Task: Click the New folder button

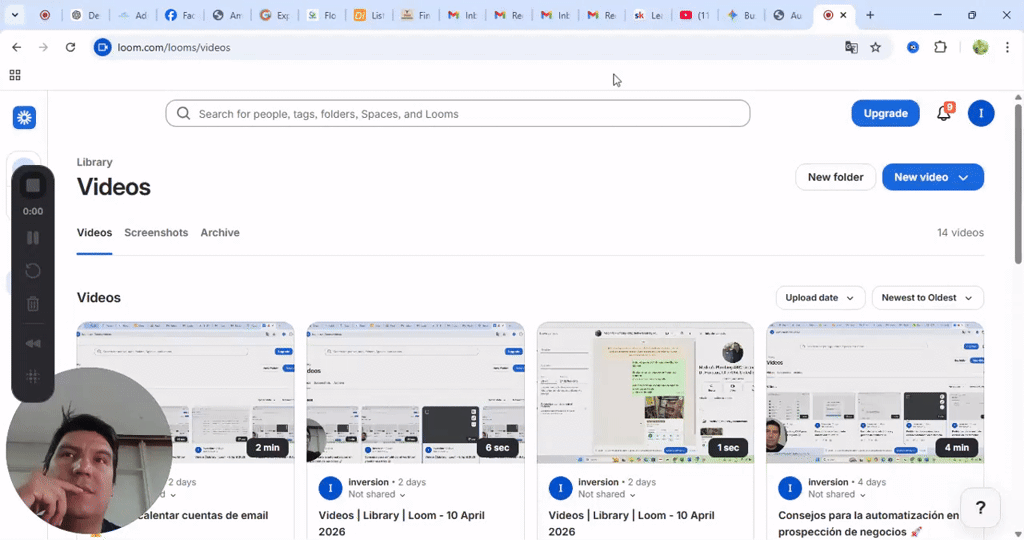Action: point(835,177)
